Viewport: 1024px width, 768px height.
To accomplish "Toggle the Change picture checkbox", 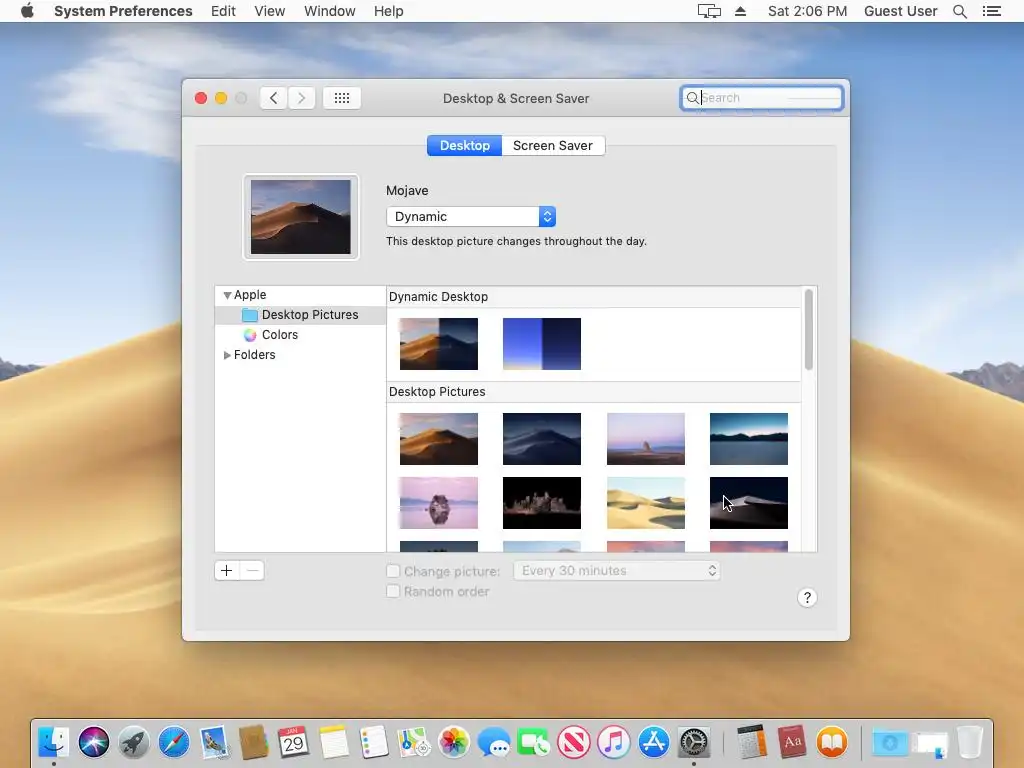I will click(393, 571).
